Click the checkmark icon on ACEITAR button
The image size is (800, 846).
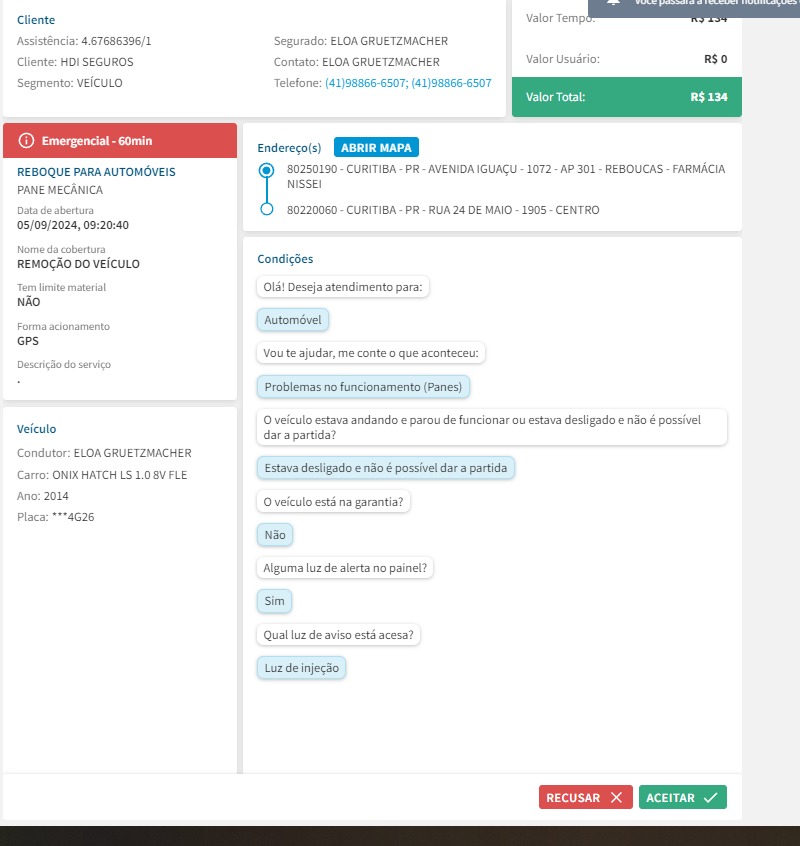(x=711, y=797)
